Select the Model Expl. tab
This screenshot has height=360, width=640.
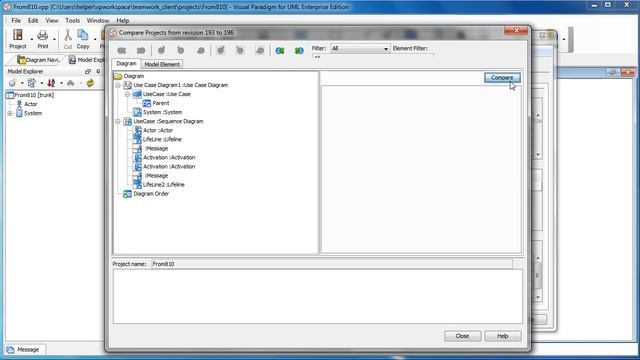click(x=86, y=60)
